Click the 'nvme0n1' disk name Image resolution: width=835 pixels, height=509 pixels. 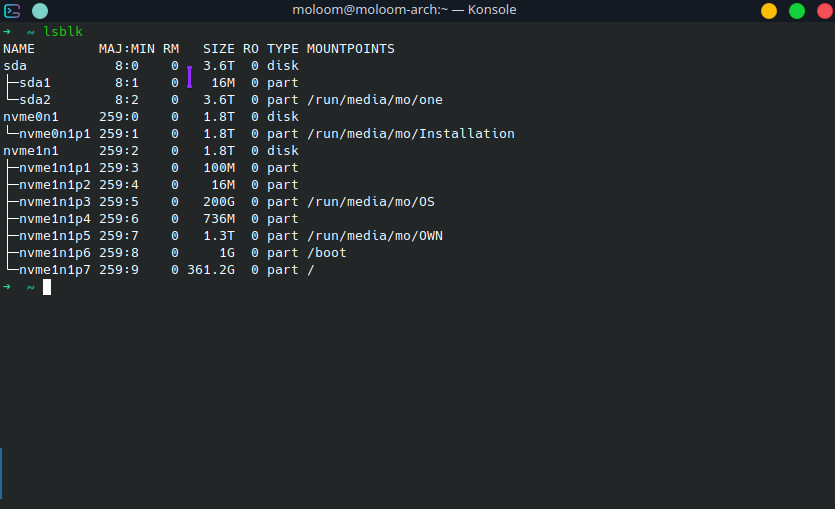pyautogui.click(x=31, y=117)
